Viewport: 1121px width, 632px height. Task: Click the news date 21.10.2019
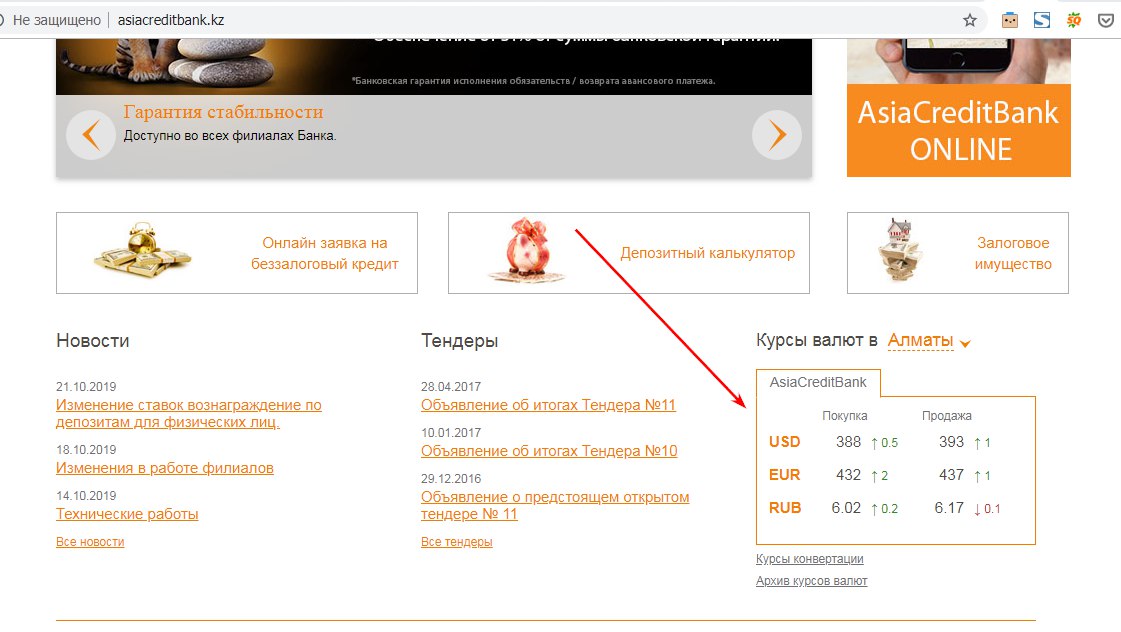click(x=86, y=387)
